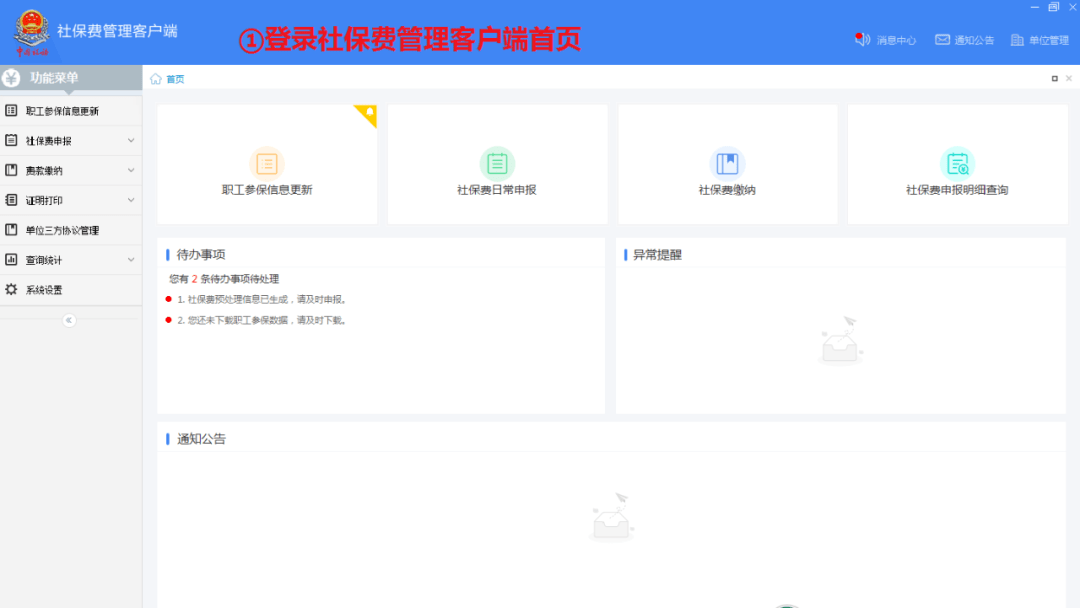Click the home icon on the 首页 tab
The width and height of the screenshot is (1080, 608).
[156, 77]
